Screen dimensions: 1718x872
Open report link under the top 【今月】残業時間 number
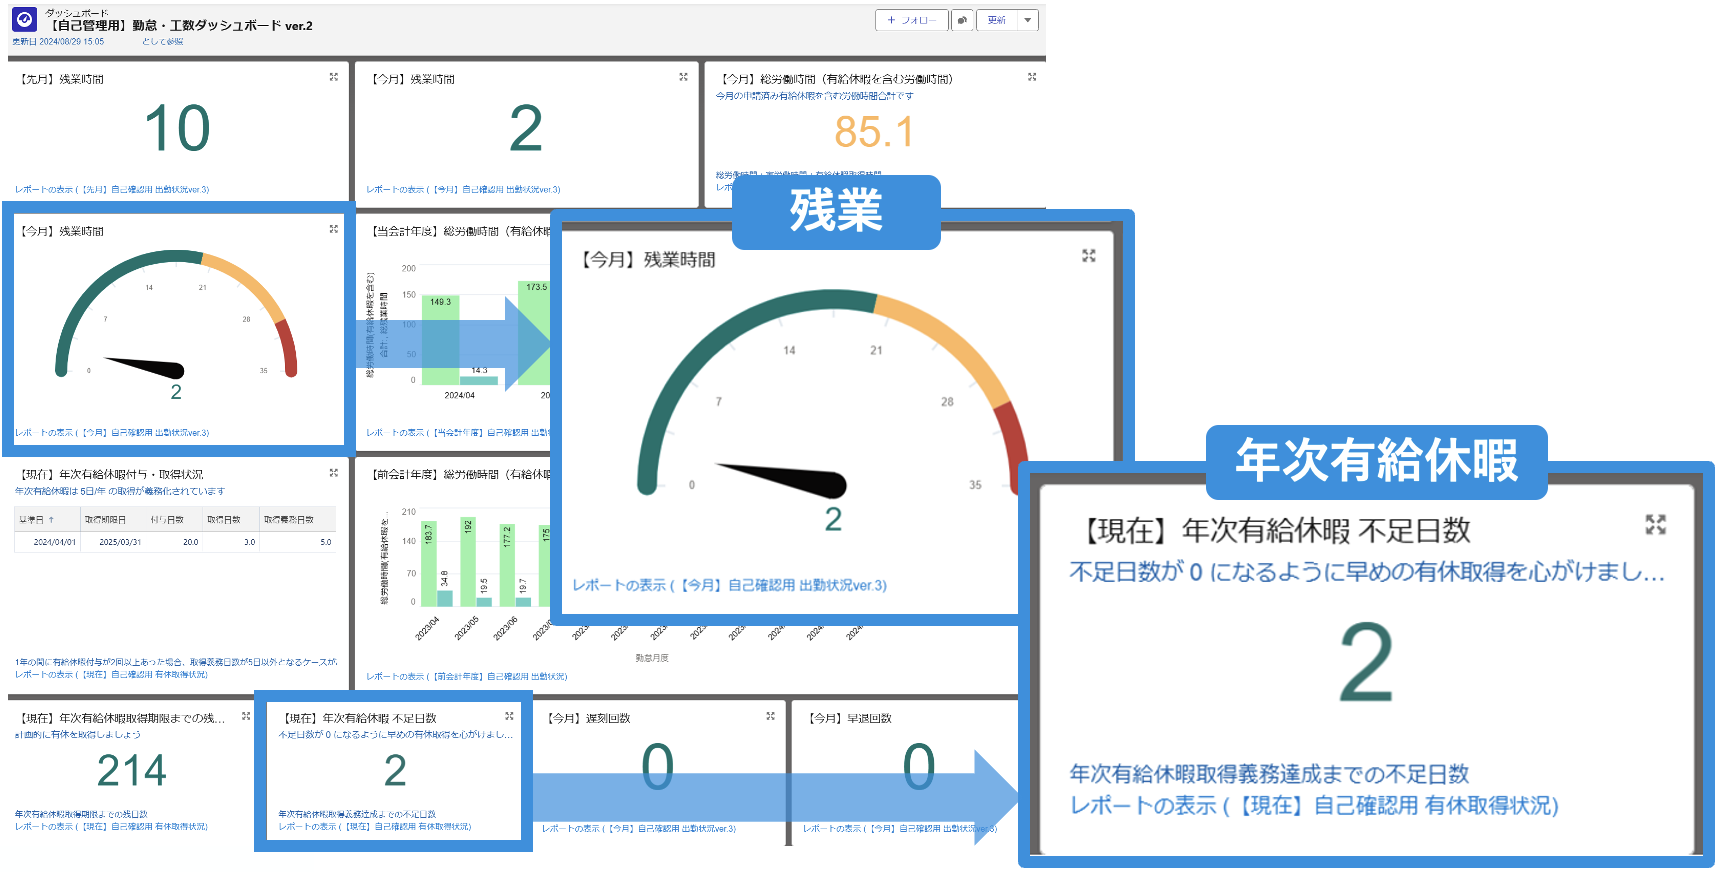(463, 189)
